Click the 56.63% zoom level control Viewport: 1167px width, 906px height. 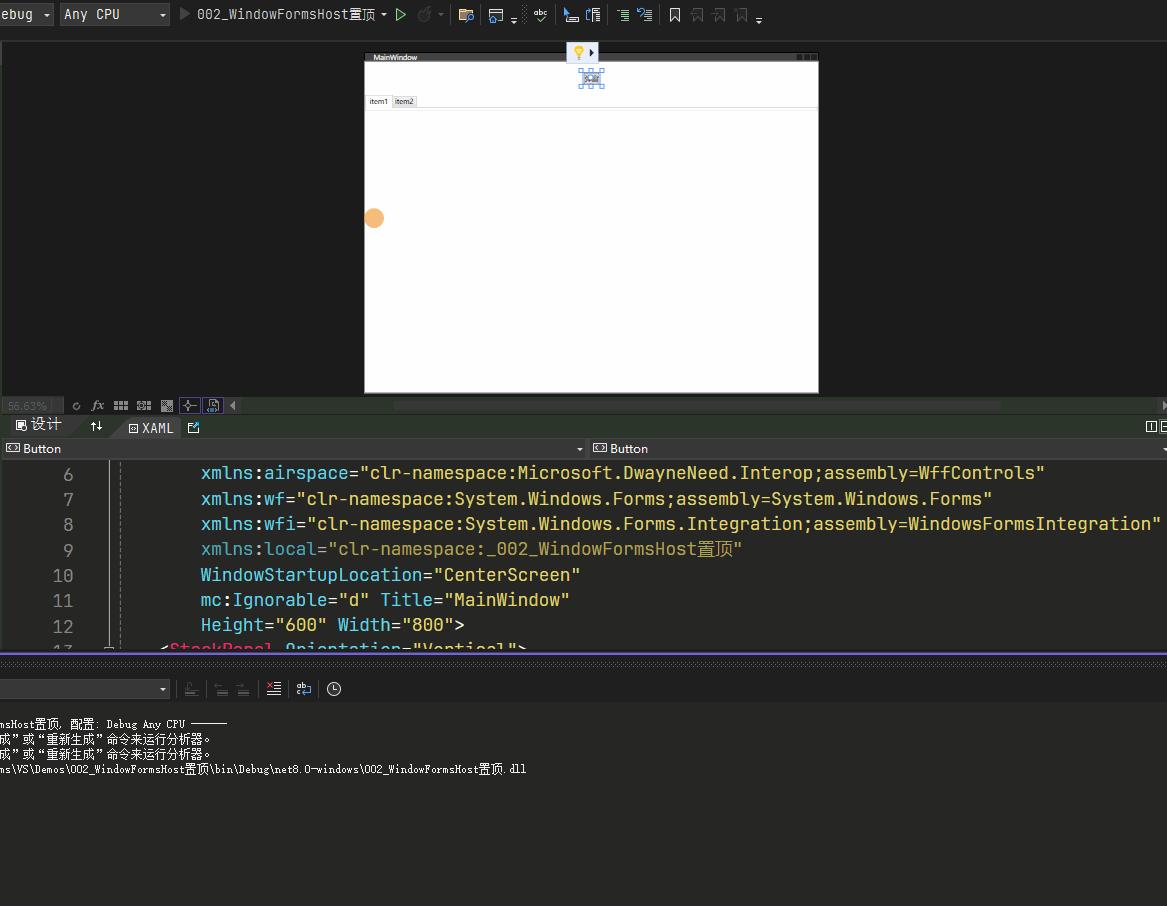pyautogui.click(x=30, y=405)
